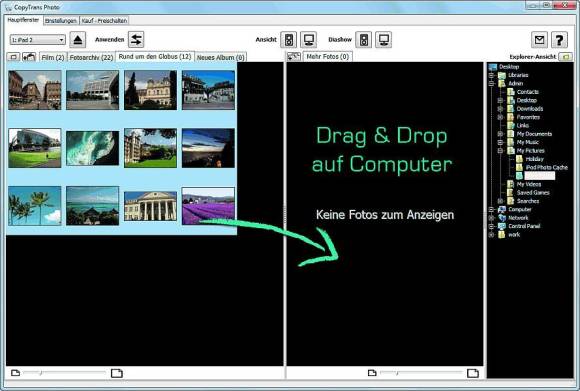Select the lavender field photo thumbnail
The width and height of the screenshot is (580, 391).
coord(208,206)
